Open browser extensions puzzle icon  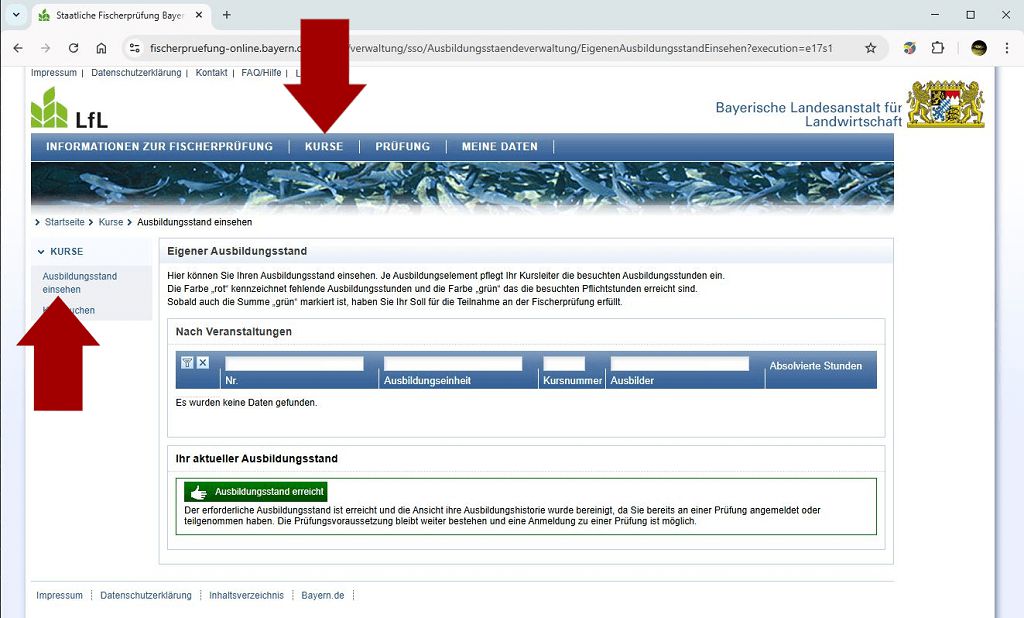coord(938,48)
